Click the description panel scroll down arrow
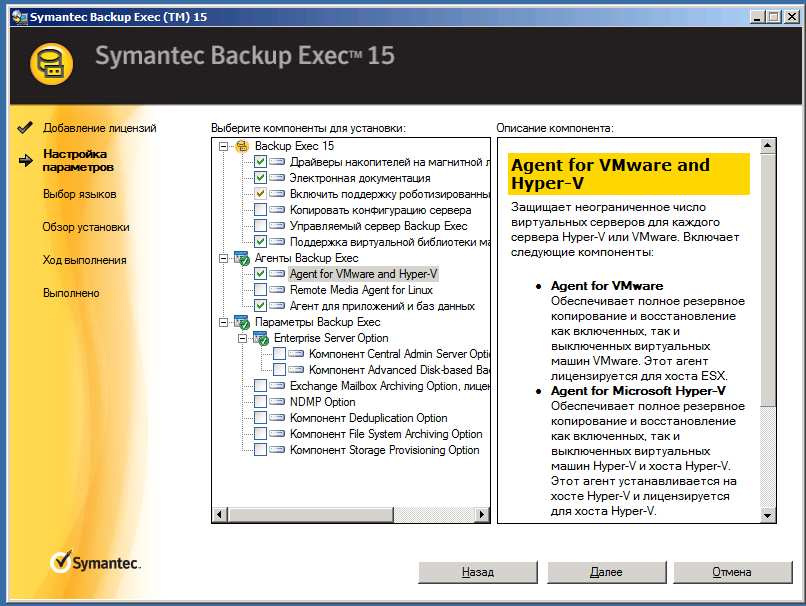Image resolution: width=806 pixels, height=606 pixels. click(767, 515)
